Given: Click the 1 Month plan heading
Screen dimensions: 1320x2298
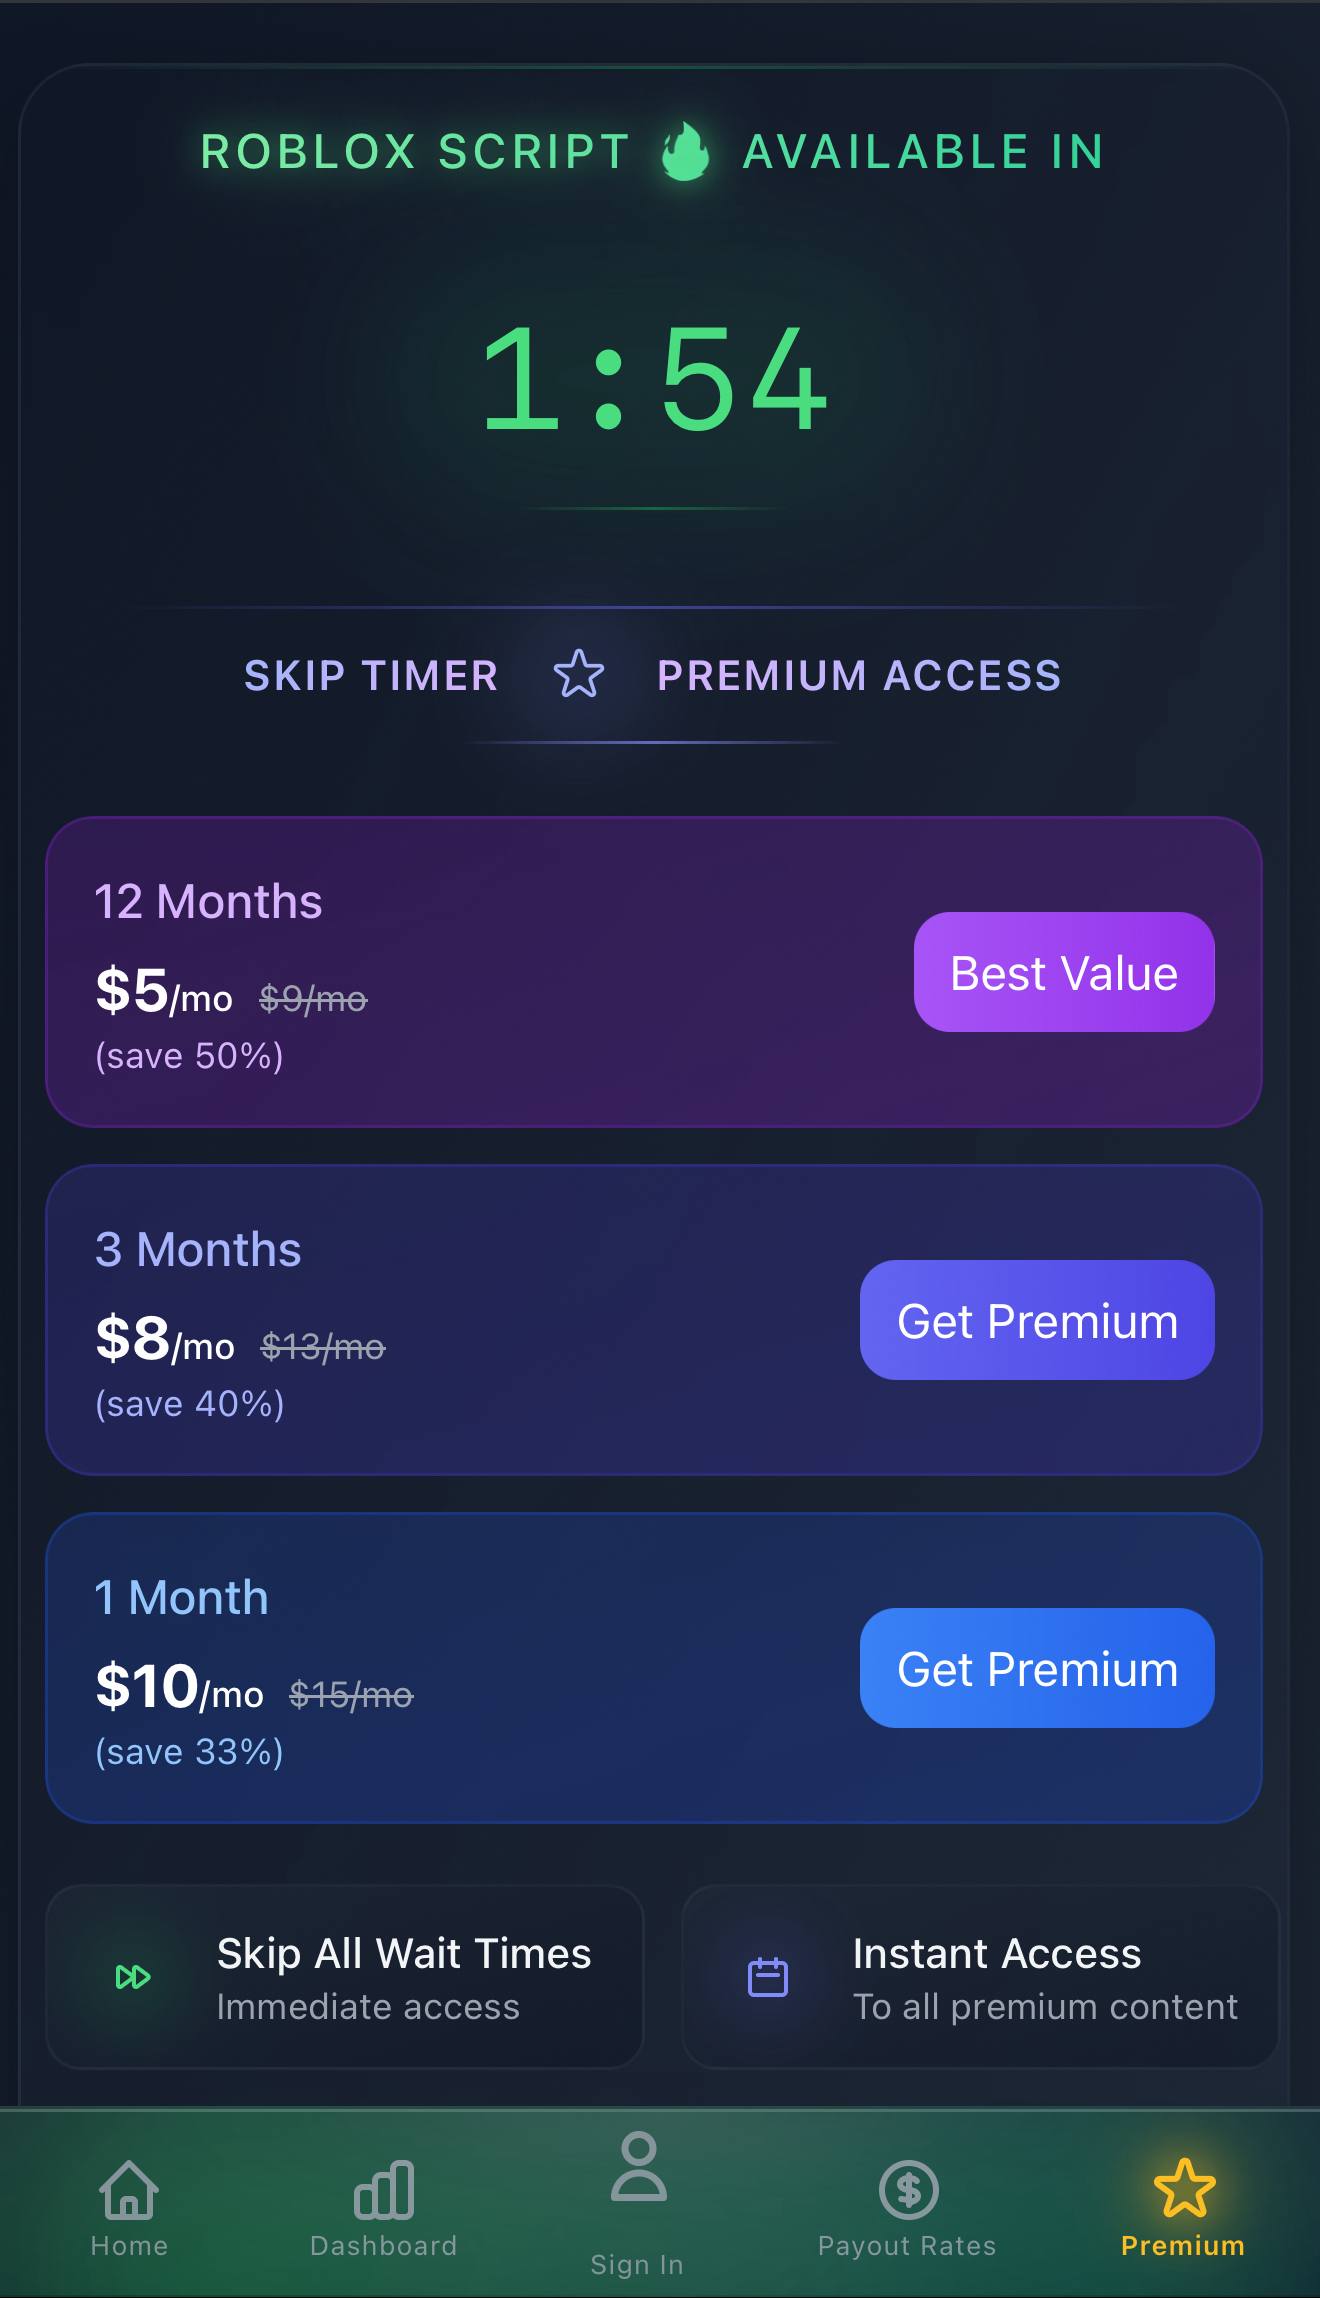Looking at the screenshot, I should point(181,1597).
